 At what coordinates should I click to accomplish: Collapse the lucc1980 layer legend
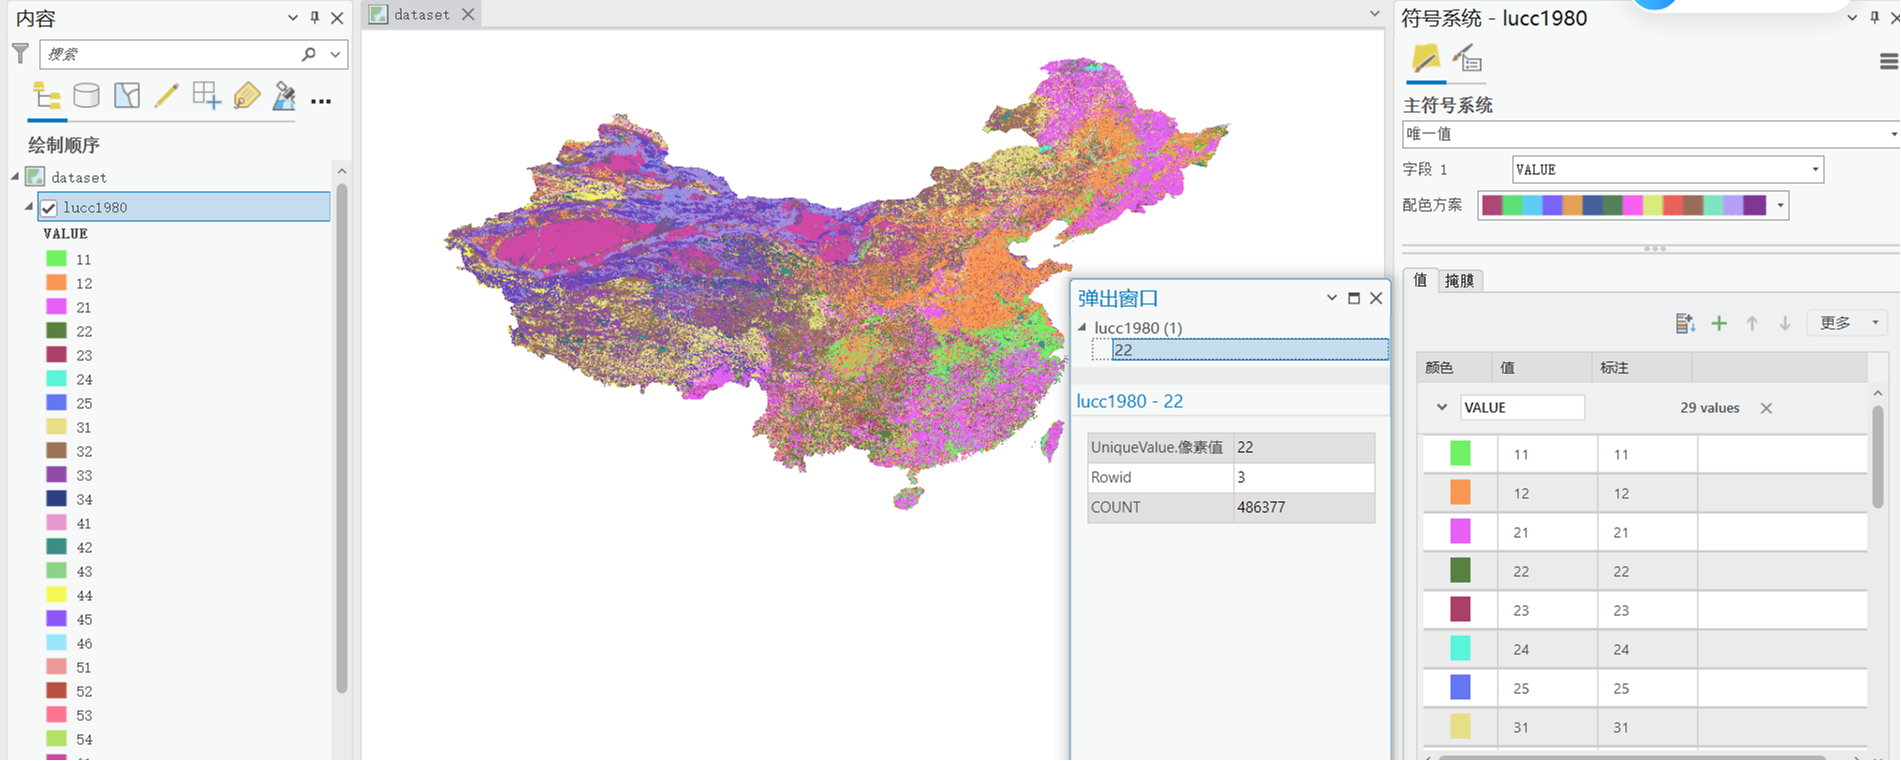click(29, 207)
